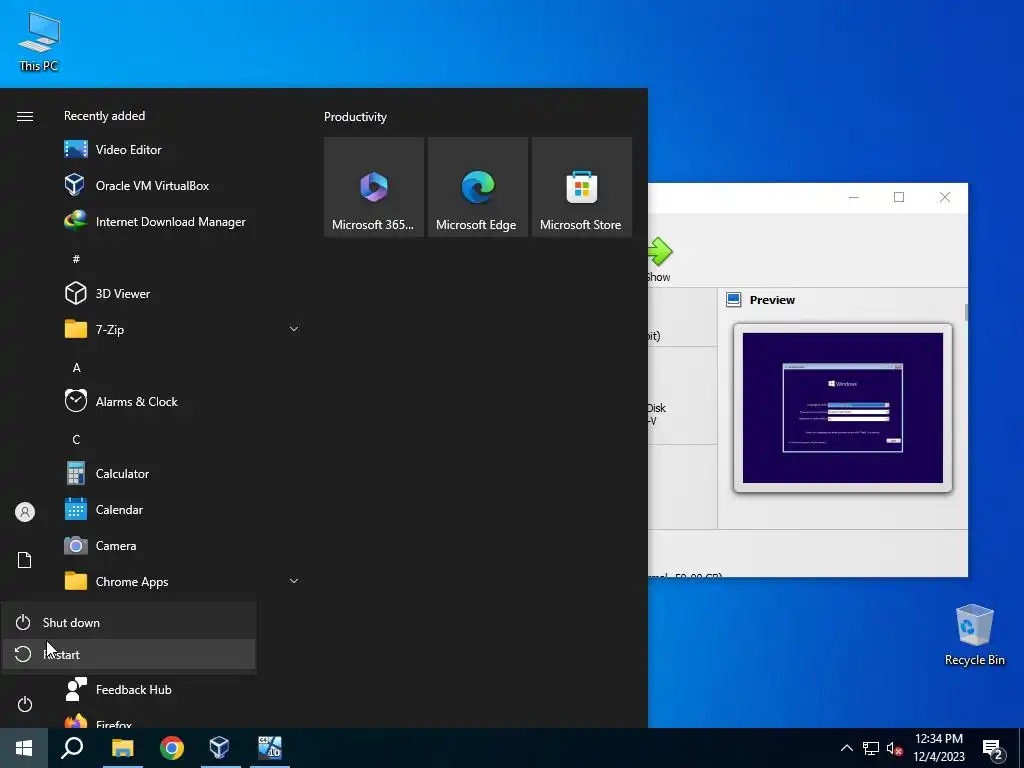Screen dimensions: 1024x768
Task: Open the Action Center notifications icon
Action: point(993,749)
